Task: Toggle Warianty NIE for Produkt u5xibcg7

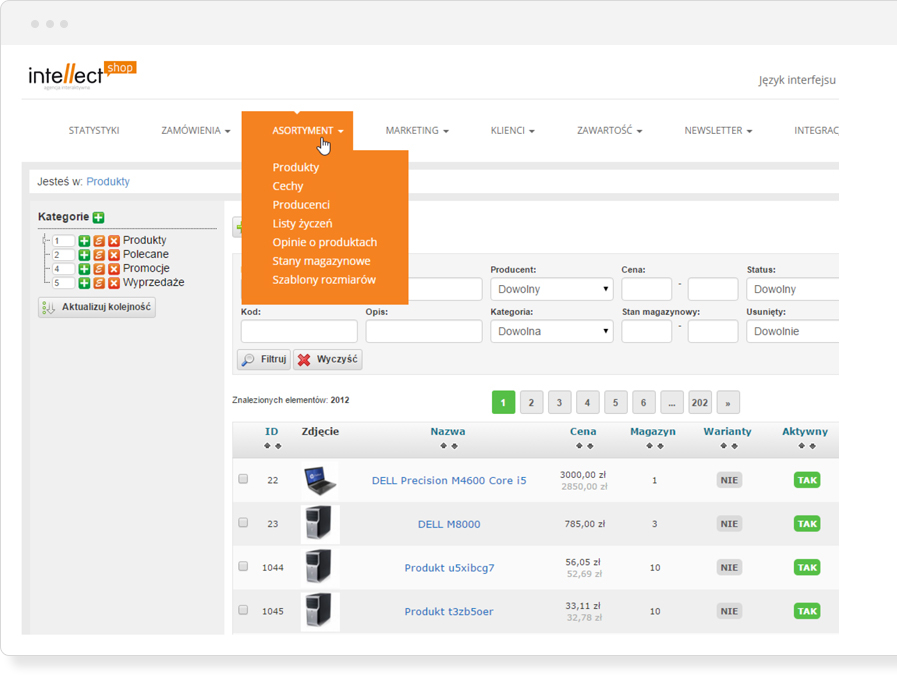Action: (x=729, y=567)
